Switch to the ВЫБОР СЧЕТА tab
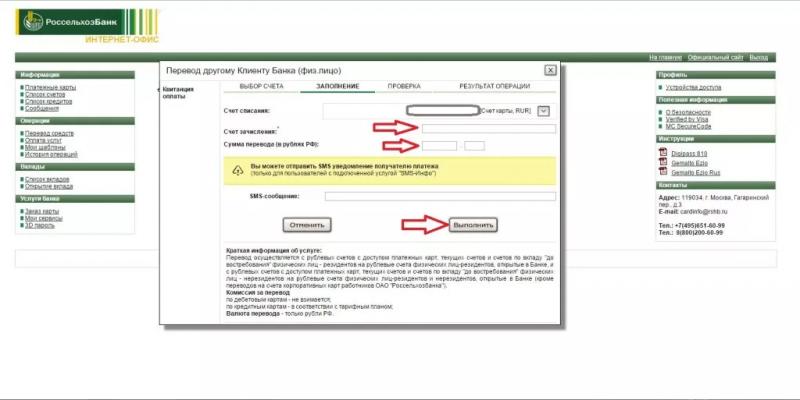 260,87
